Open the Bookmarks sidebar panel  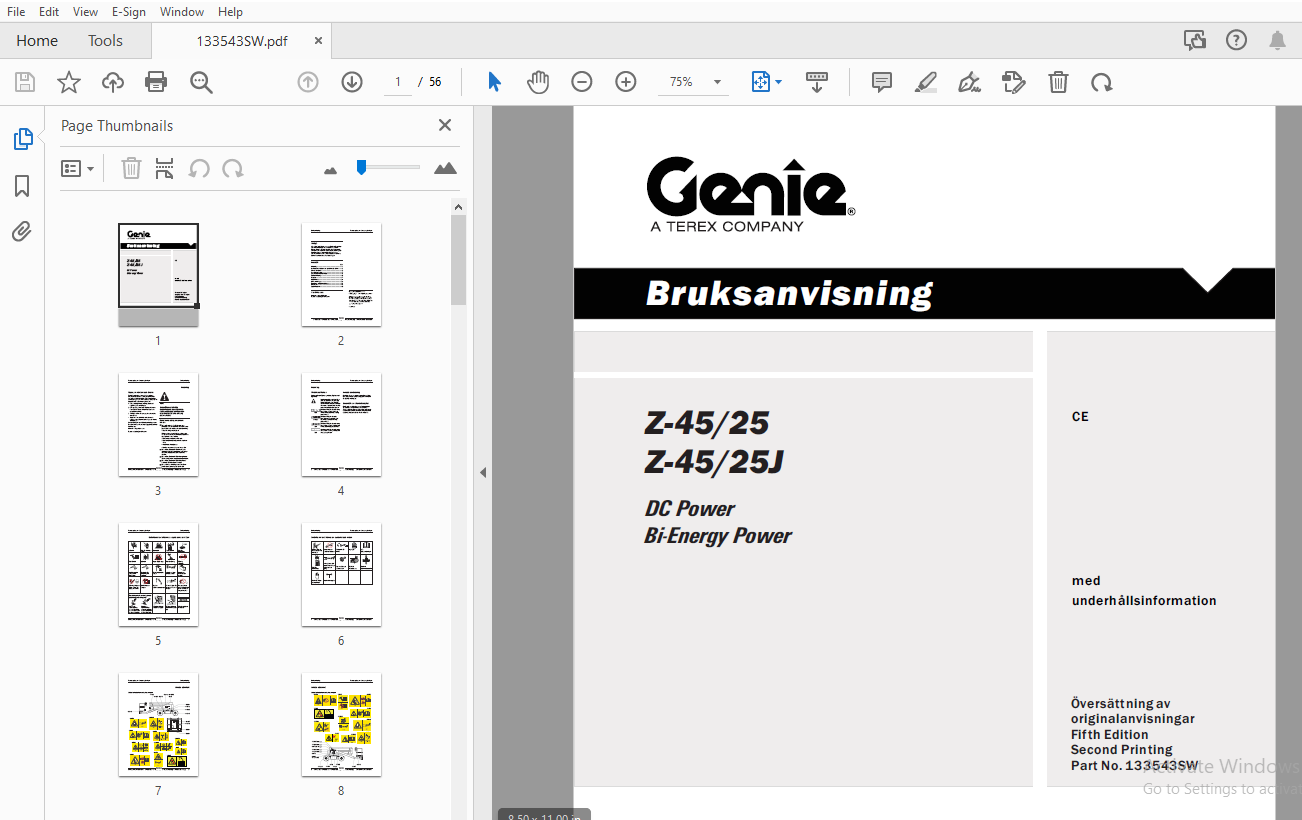22,186
